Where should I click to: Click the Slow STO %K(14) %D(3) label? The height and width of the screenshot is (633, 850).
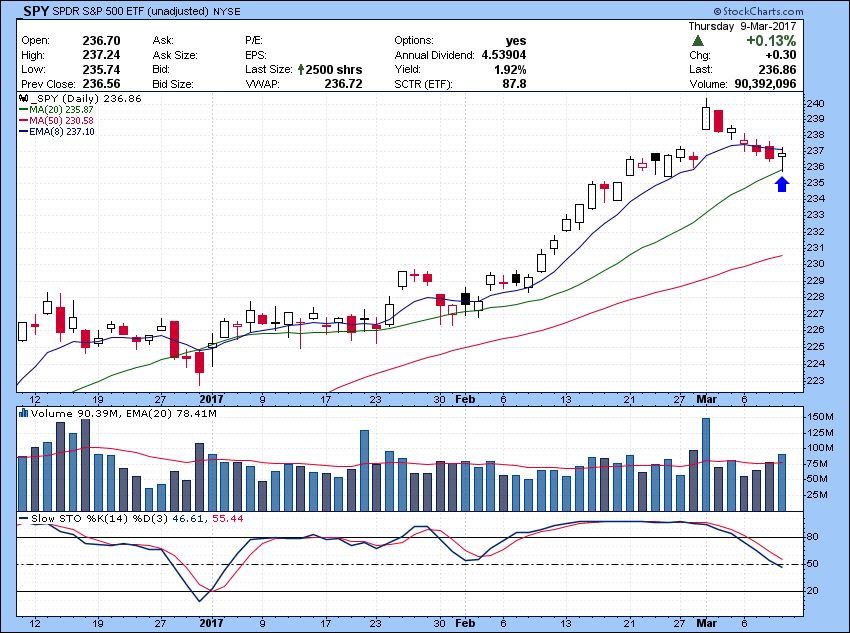pyautogui.click(x=100, y=519)
